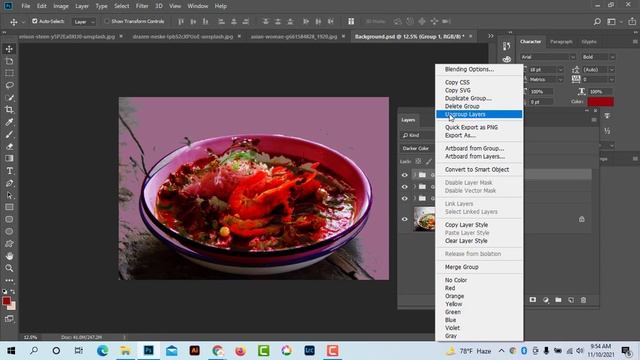The width and height of the screenshot is (640, 360).
Task: Open the palette icon in collapsed panel dock
Action: point(507,59)
